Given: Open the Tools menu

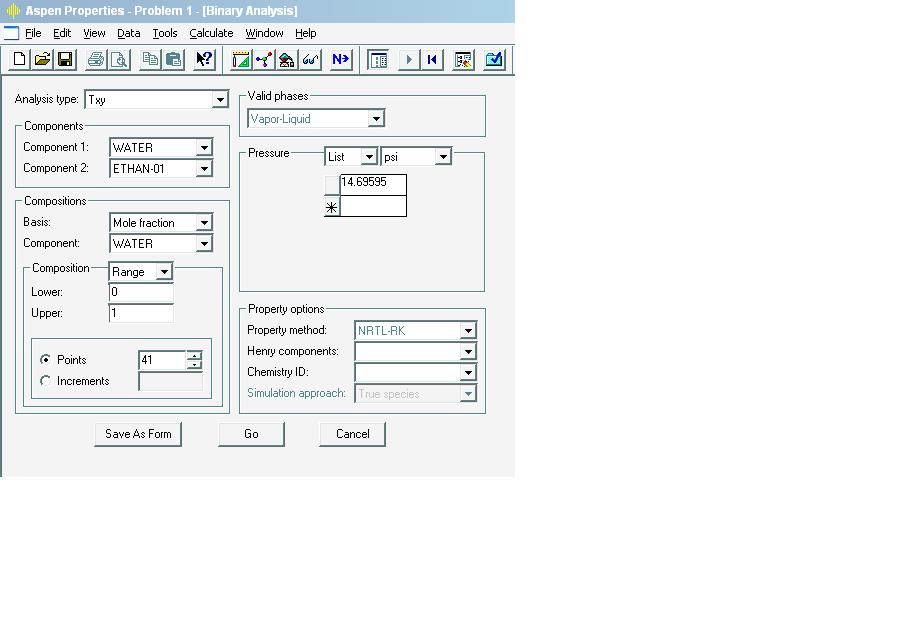Looking at the screenshot, I should point(165,33).
